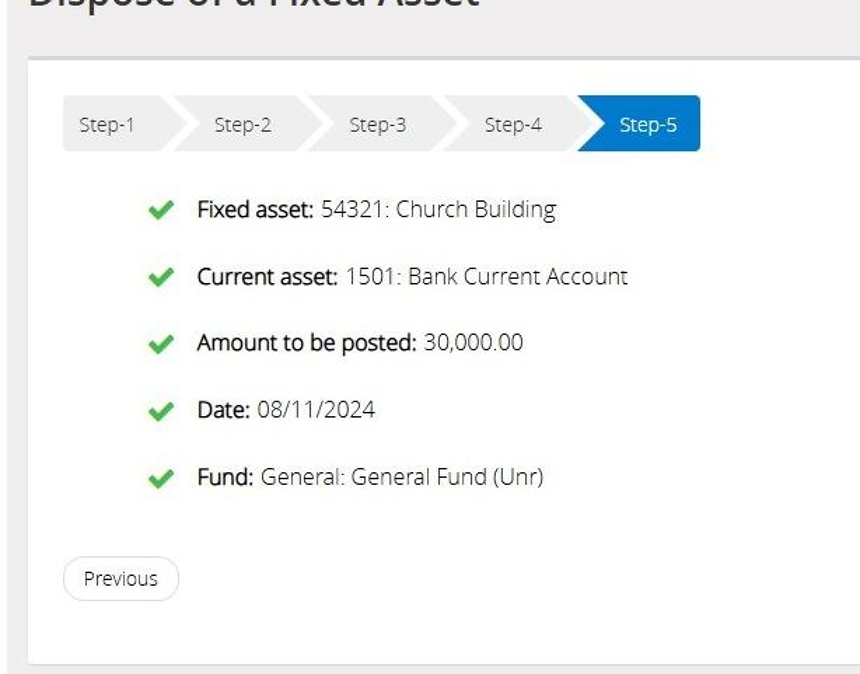The image size is (860, 674).
Task: Jump back to Step-4
Action: [513, 125]
